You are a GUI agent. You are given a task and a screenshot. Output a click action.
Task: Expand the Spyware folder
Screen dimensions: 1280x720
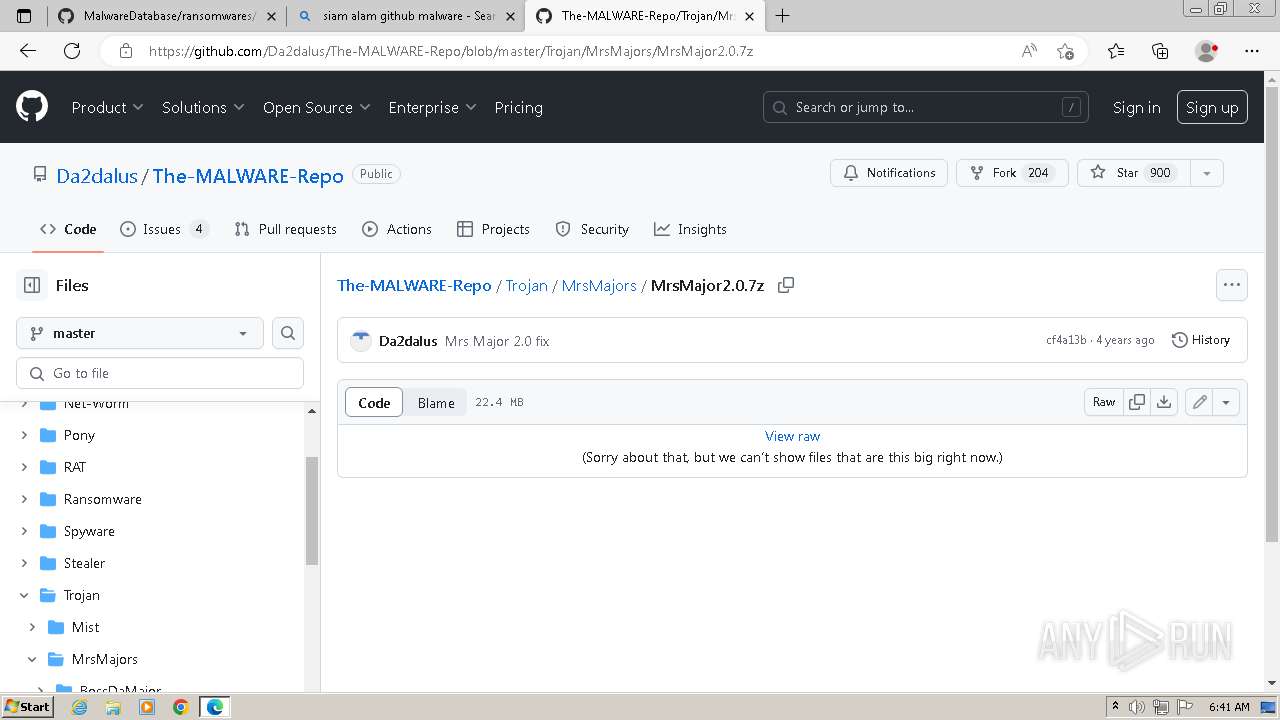pyautogui.click(x=24, y=531)
